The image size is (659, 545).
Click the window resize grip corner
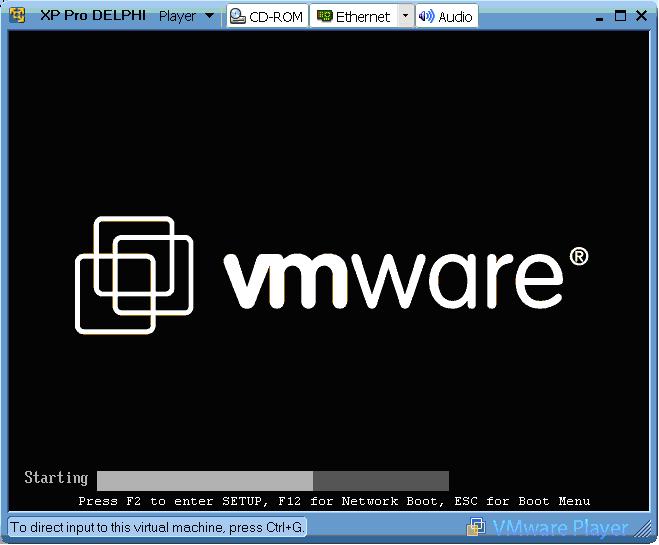point(642,529)
